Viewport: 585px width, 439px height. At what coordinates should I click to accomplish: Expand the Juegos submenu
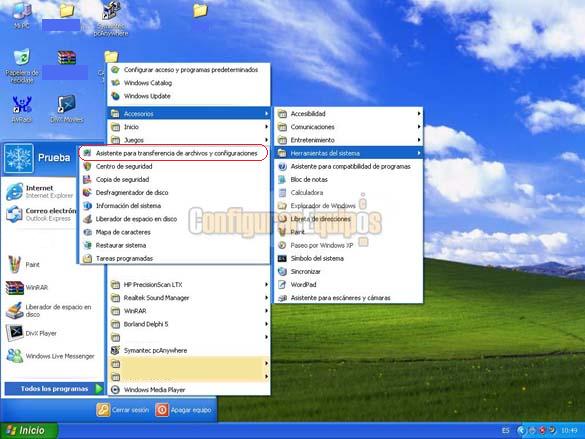tap(189, 140)
